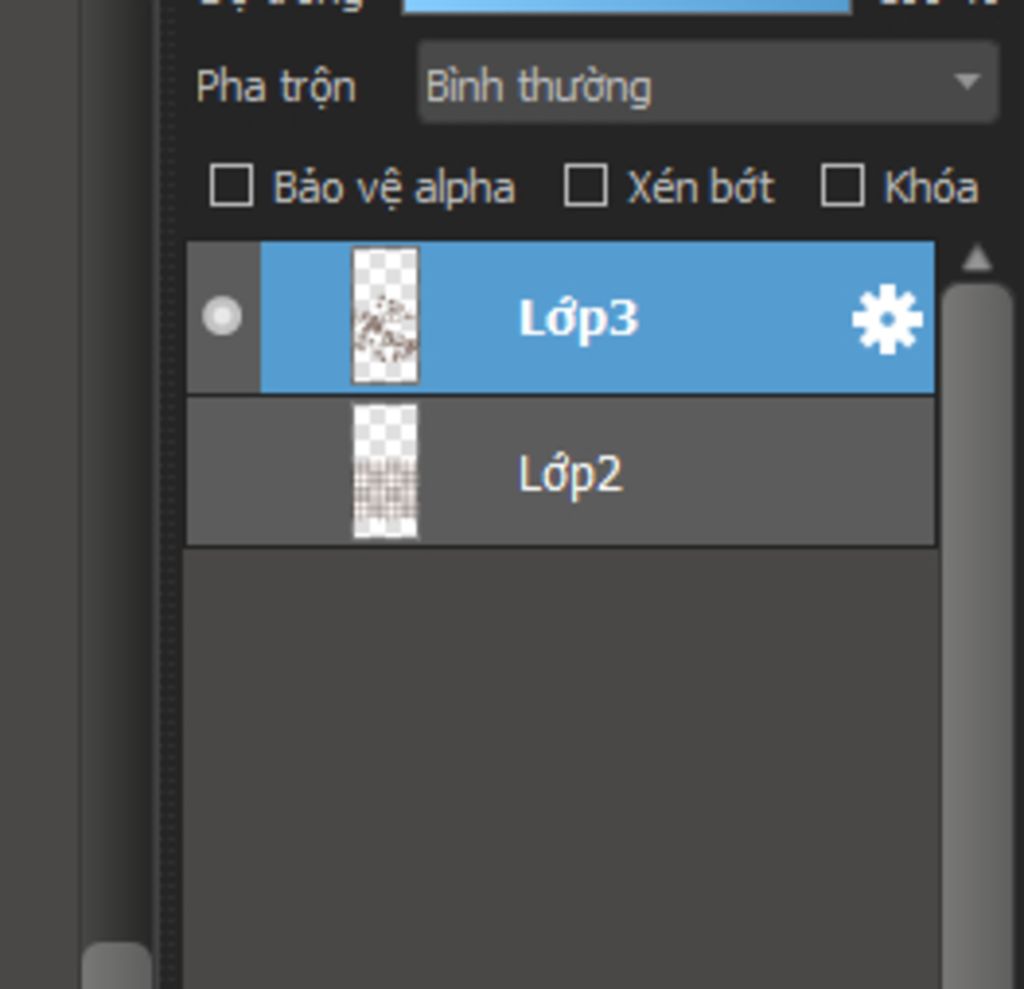
Task: Click the blue opacity slider bar
Action: click(x=627, y=5)
